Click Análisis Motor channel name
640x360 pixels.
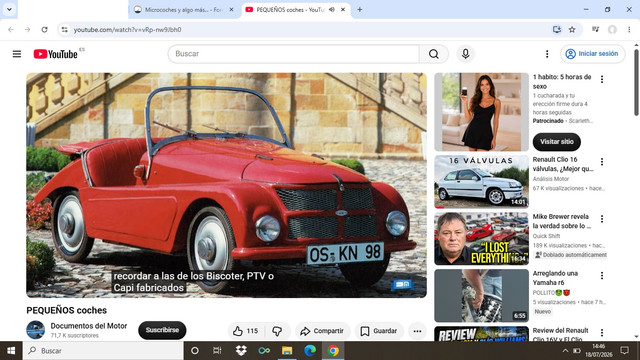pos(551,179)
